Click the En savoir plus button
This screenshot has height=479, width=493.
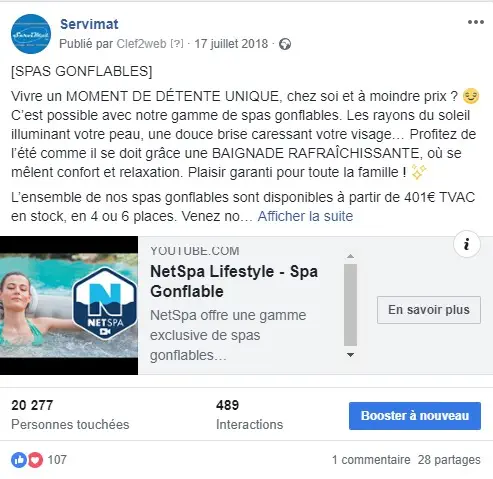(429, 310)
